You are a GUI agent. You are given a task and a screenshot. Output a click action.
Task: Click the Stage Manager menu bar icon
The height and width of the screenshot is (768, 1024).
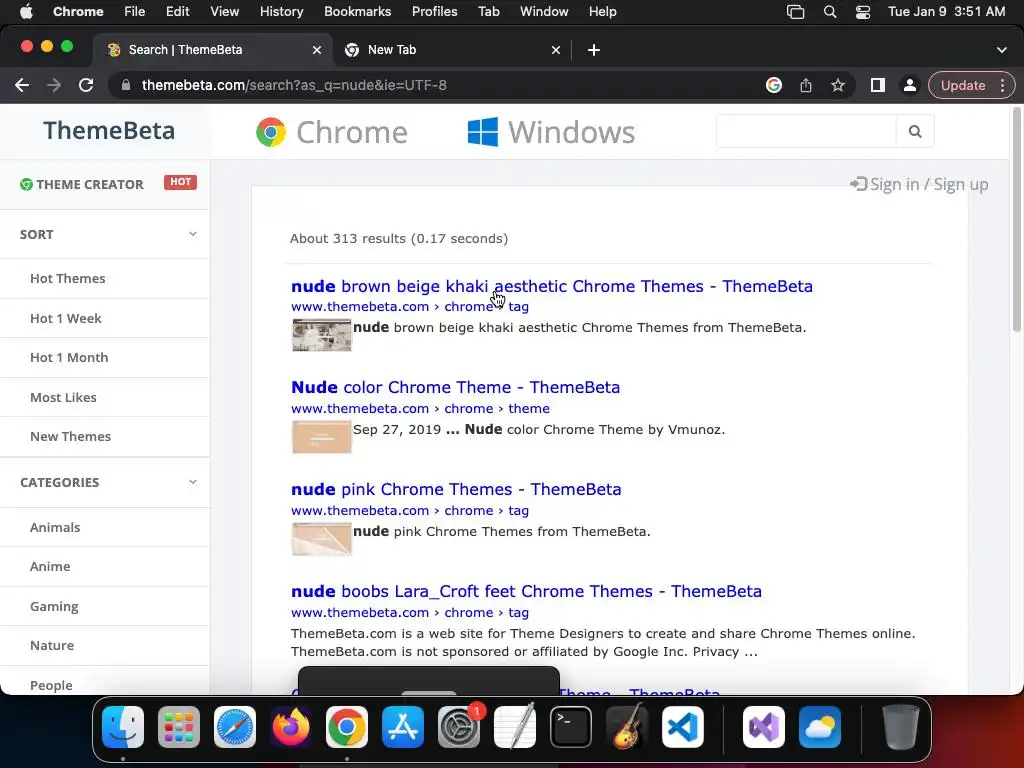click(x=795, y=12)
